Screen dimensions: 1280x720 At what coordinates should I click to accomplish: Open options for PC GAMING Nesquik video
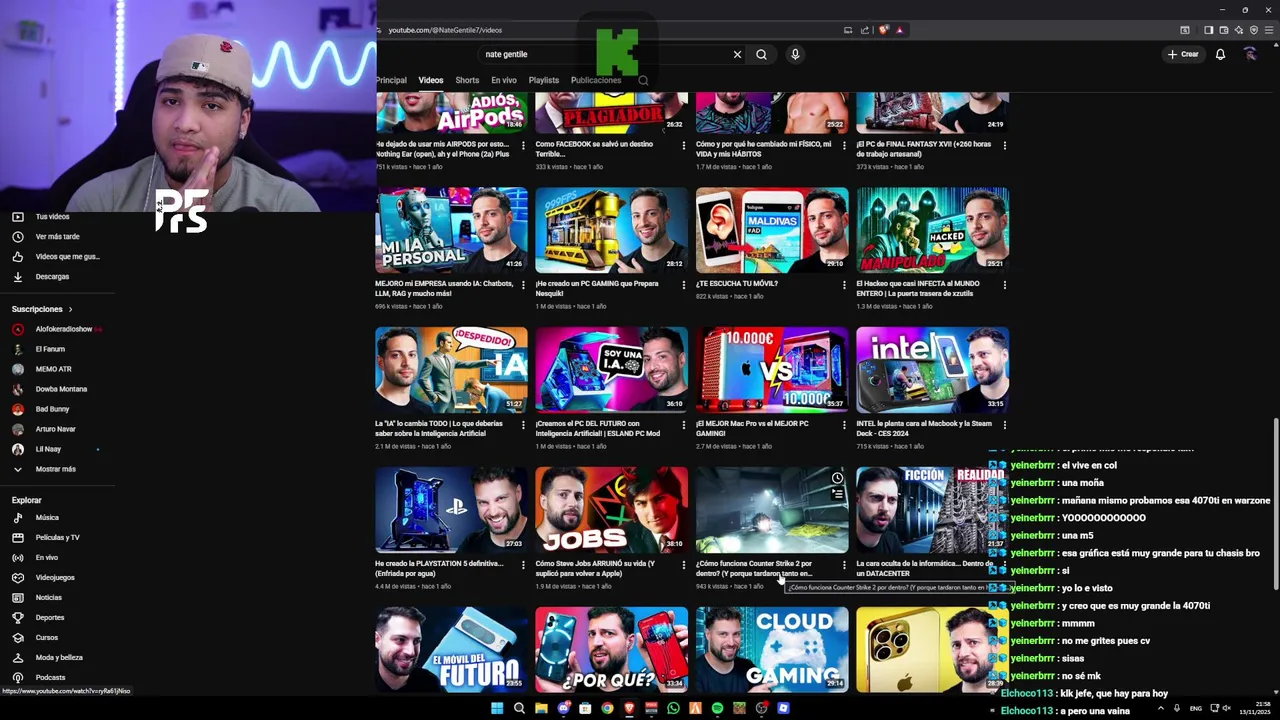[683, 285]
